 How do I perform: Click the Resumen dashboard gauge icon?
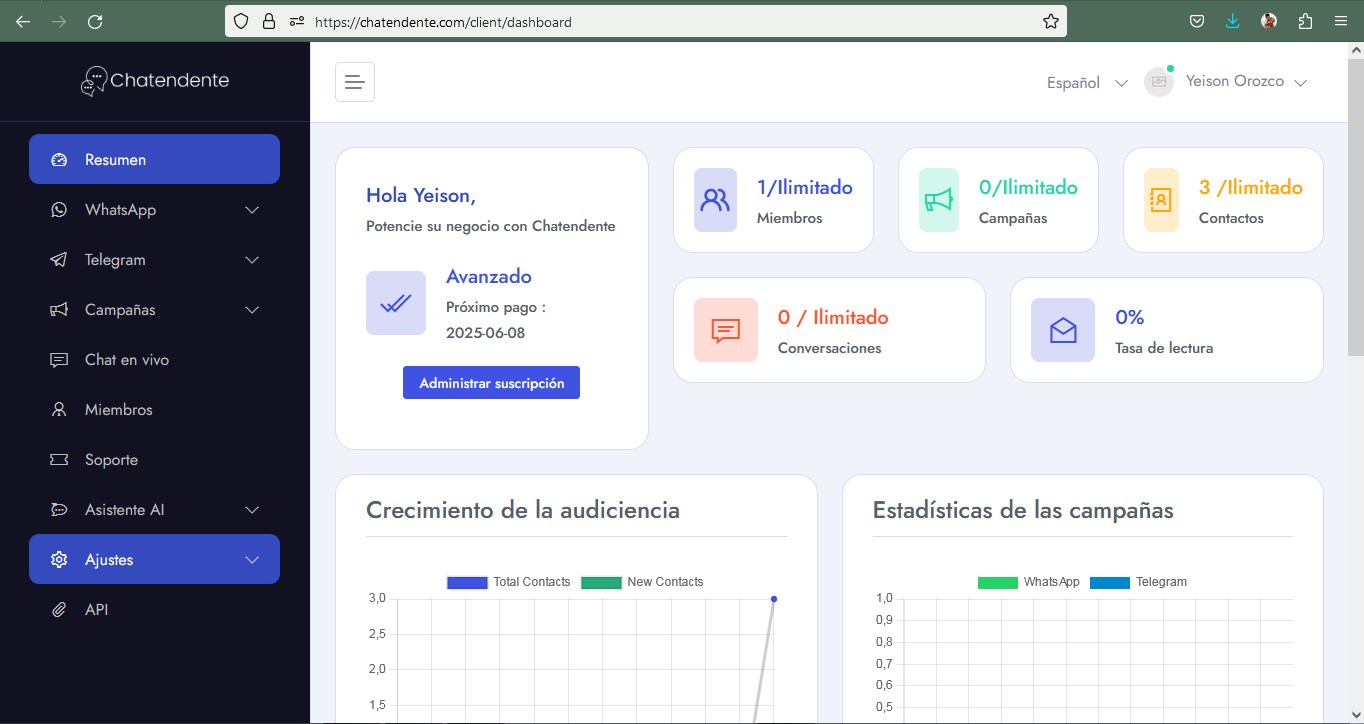pyautogui.click(x=59, y=160)
